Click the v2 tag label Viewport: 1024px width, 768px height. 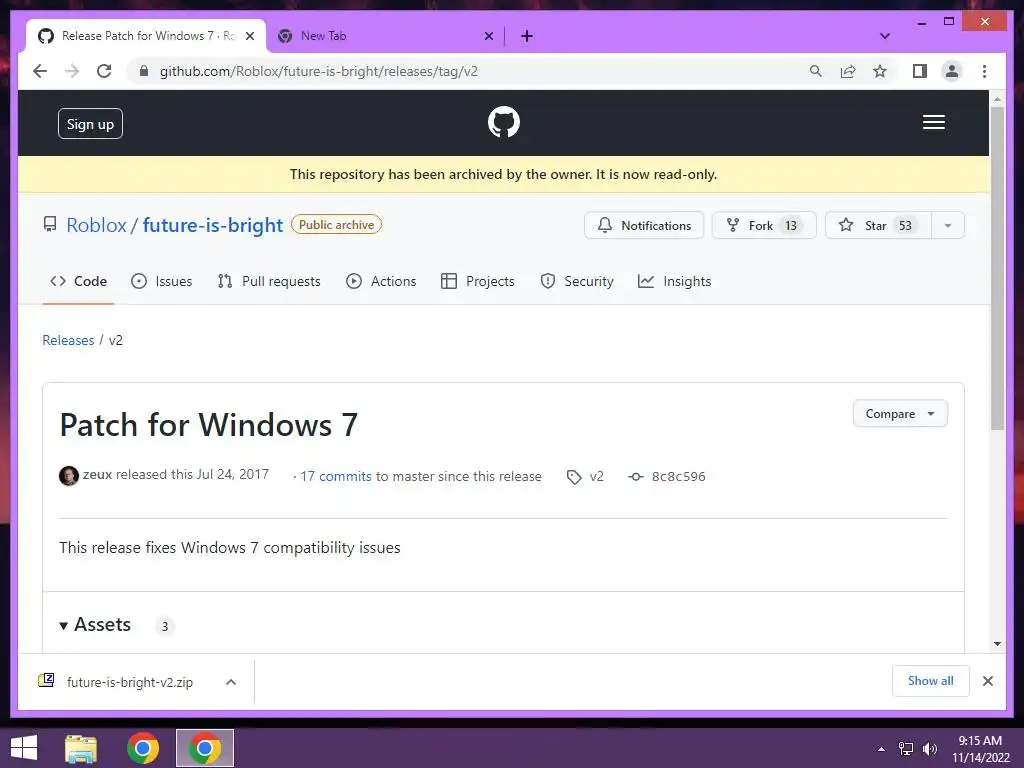(596, 477)
